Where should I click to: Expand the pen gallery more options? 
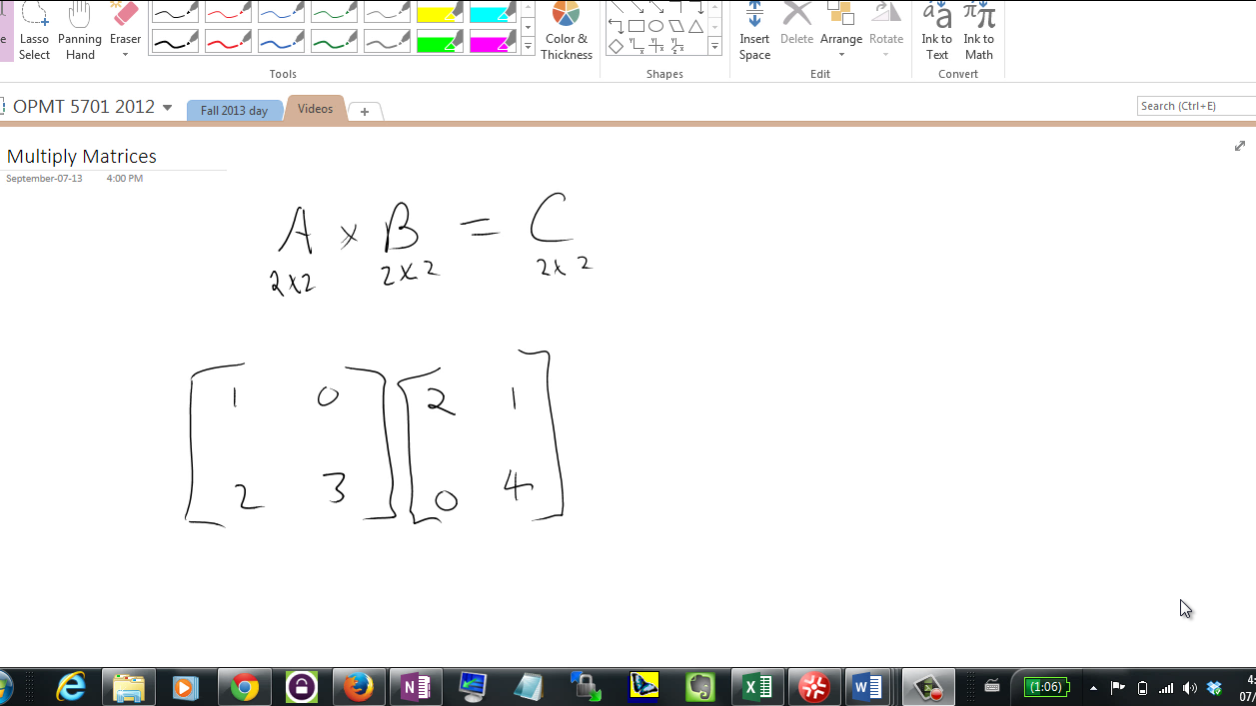point(528,46)
